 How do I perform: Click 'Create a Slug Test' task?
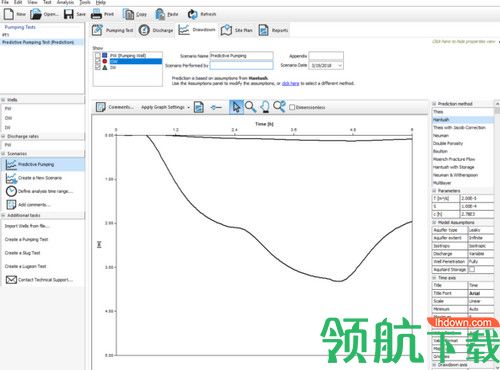tap(22, 253)
